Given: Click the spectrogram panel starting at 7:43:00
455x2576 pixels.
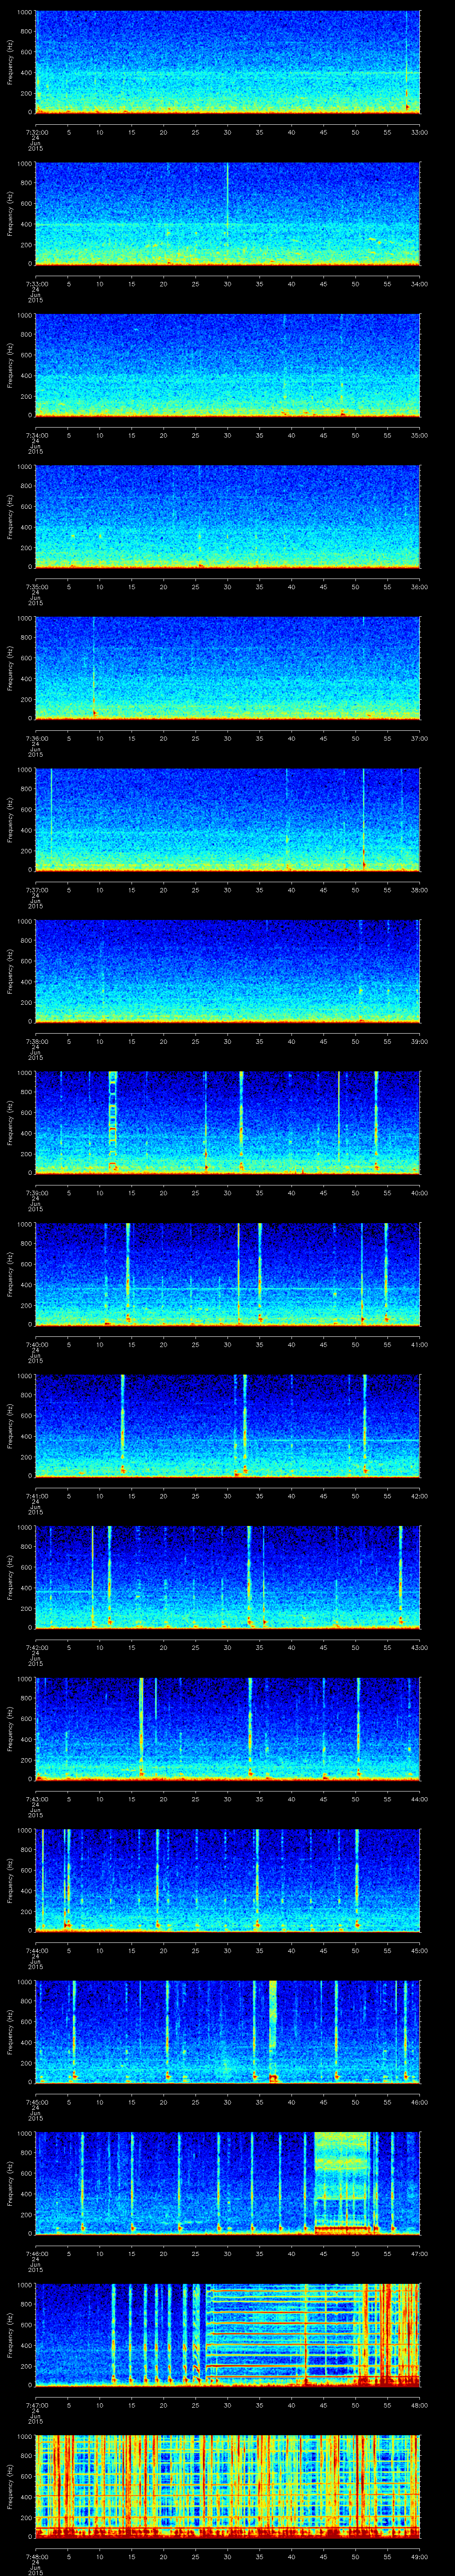Looking at the screenshot, I should (x=228, y=1728).
